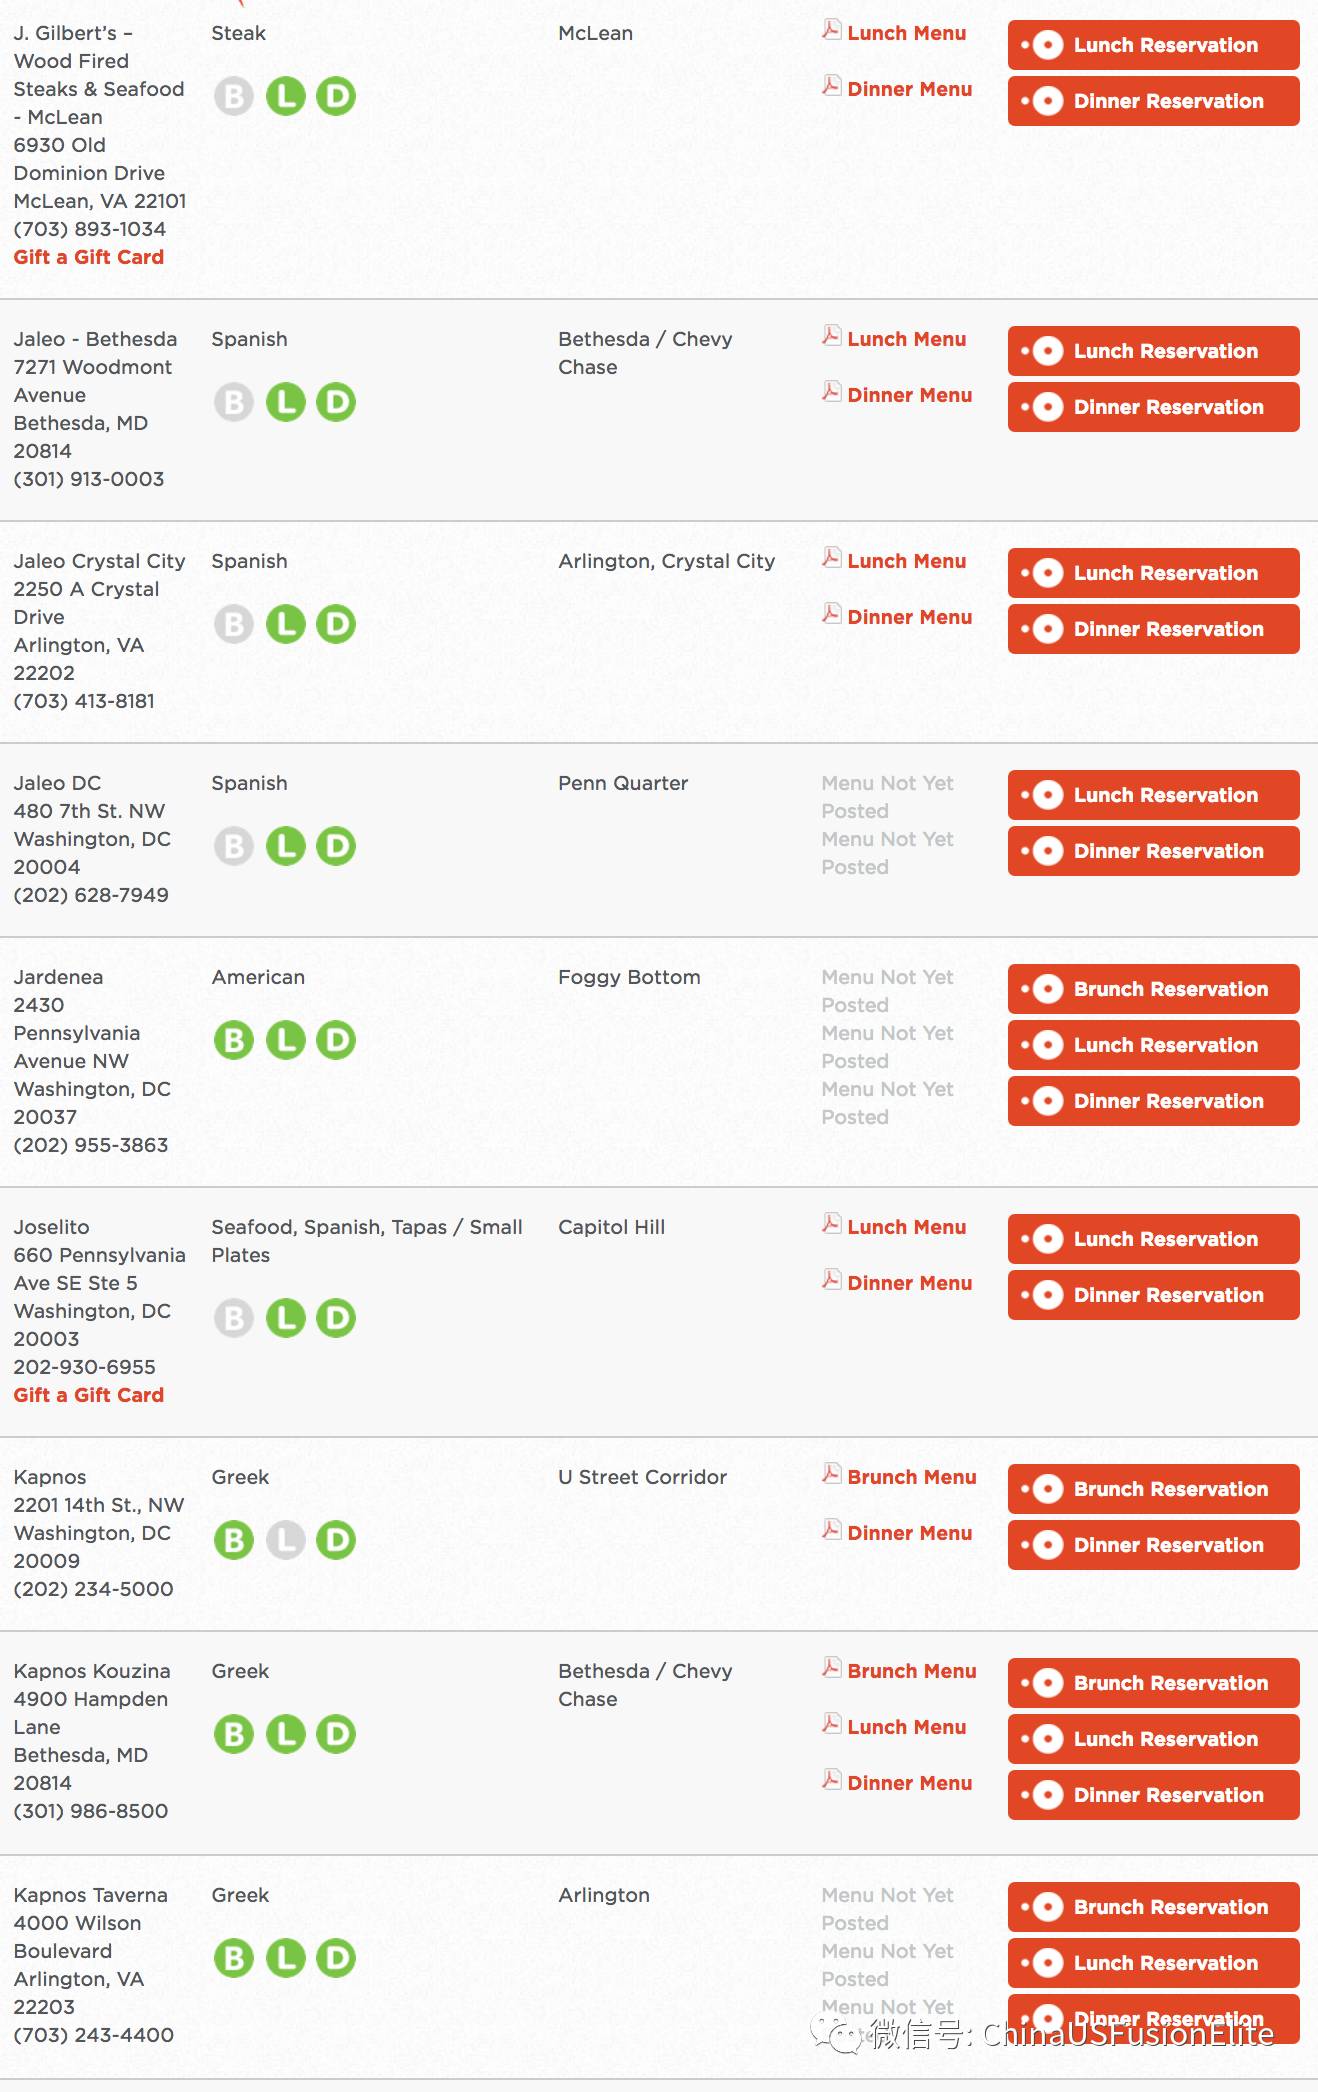This screenshot has height=2092, width=1318.
Task: Click Kapnos Kouzina's green Lunch L icon
Action: [x=285, y=1734]
